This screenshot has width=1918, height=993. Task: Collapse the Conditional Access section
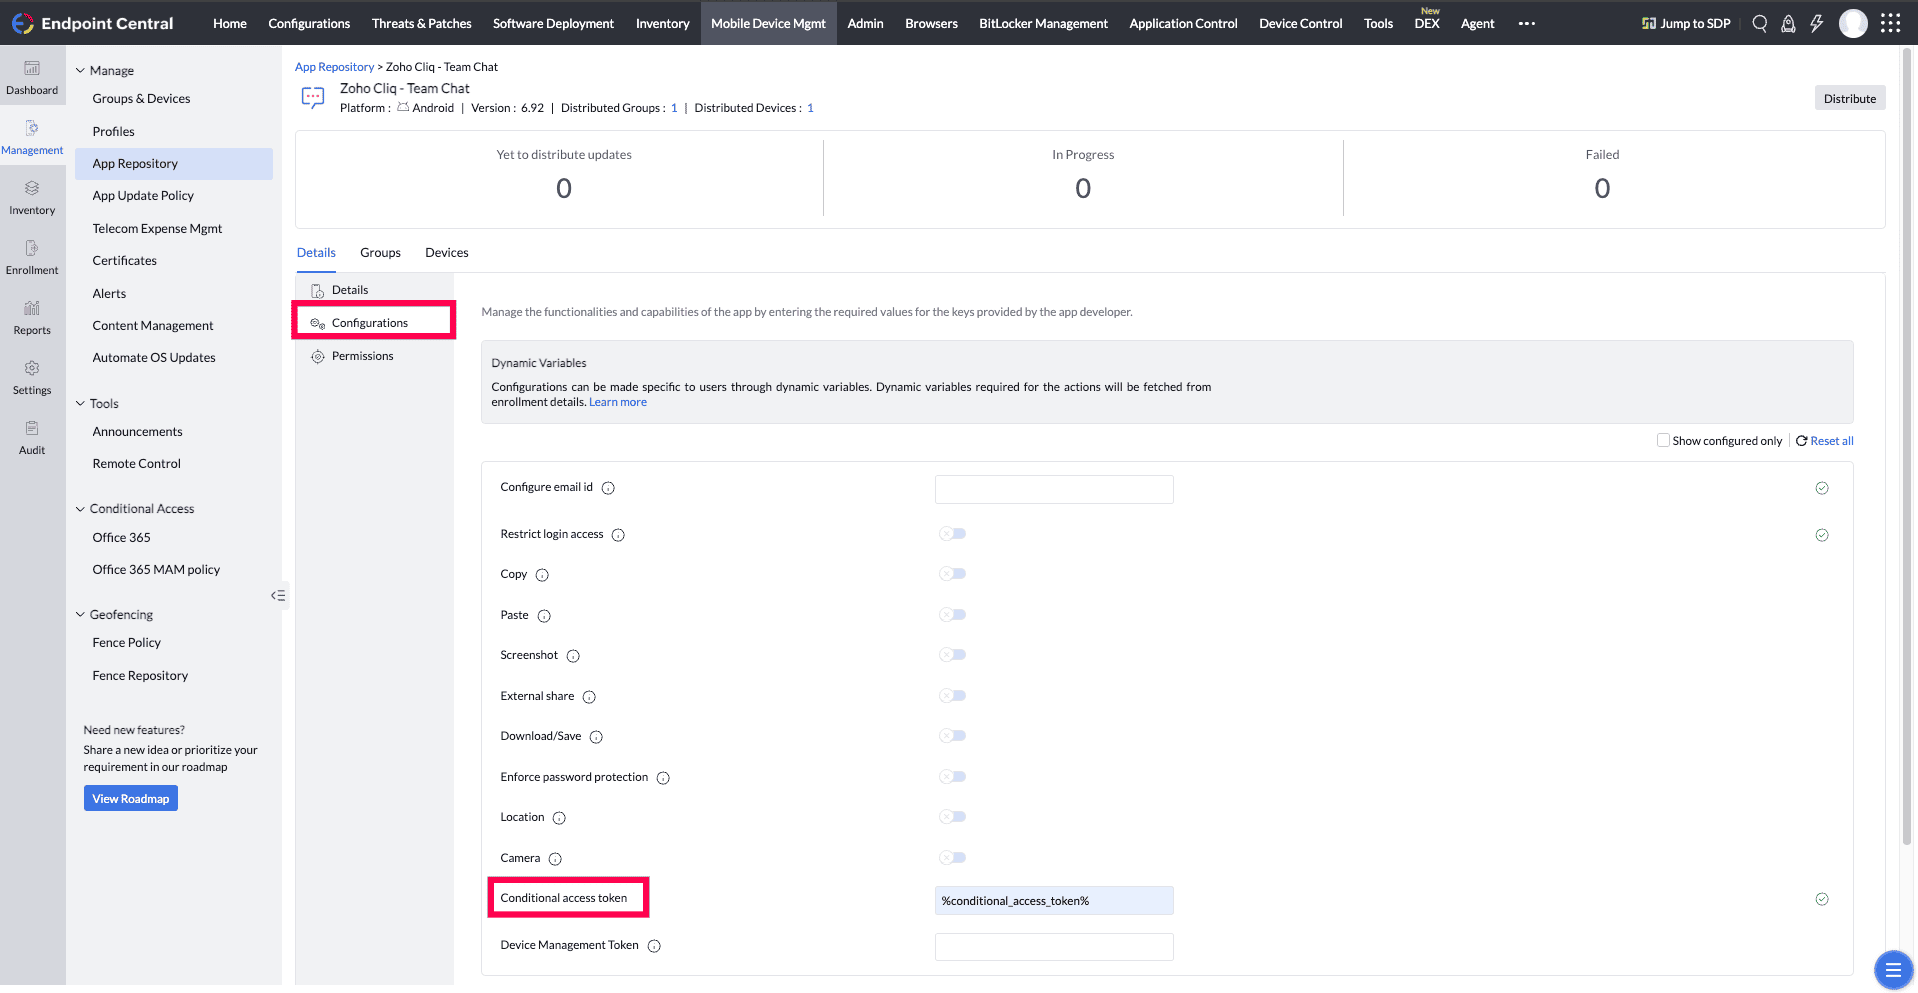tap(80, 509)
